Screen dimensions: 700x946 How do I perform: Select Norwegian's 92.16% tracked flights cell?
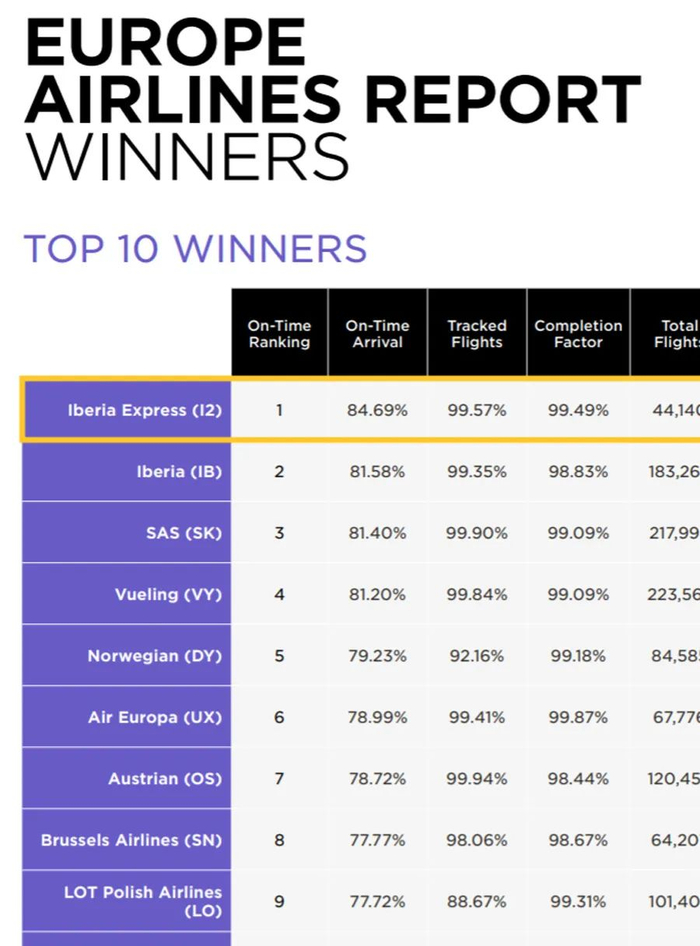477,656
